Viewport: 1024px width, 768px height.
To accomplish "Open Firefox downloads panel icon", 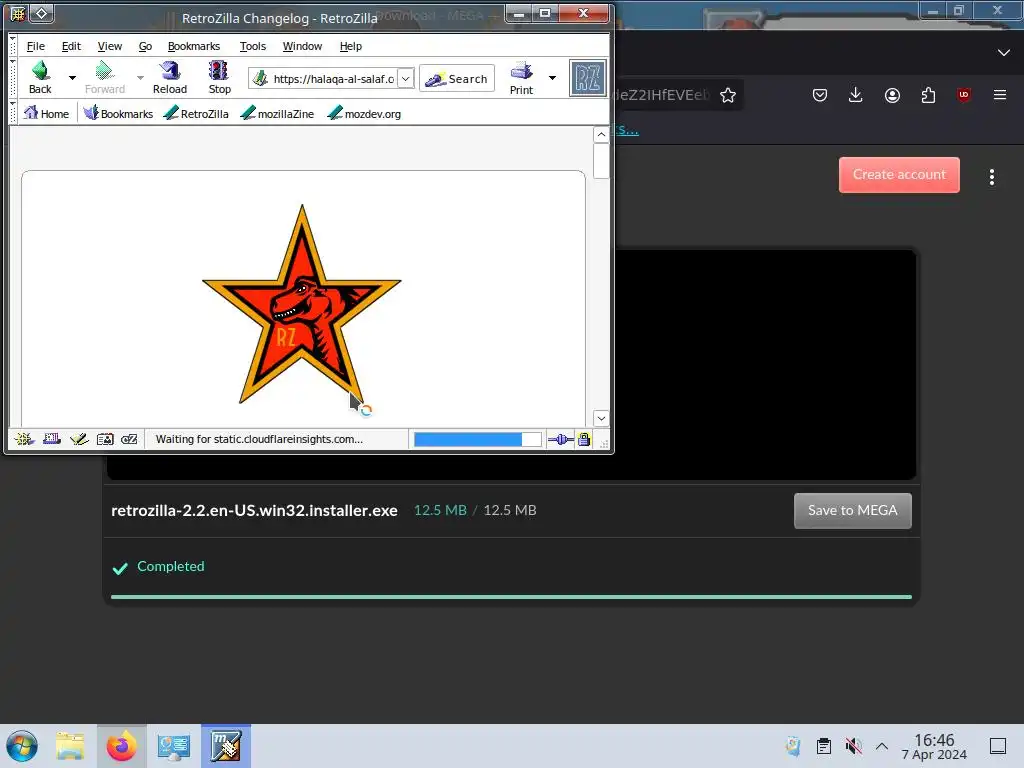I will coord(856,95).
